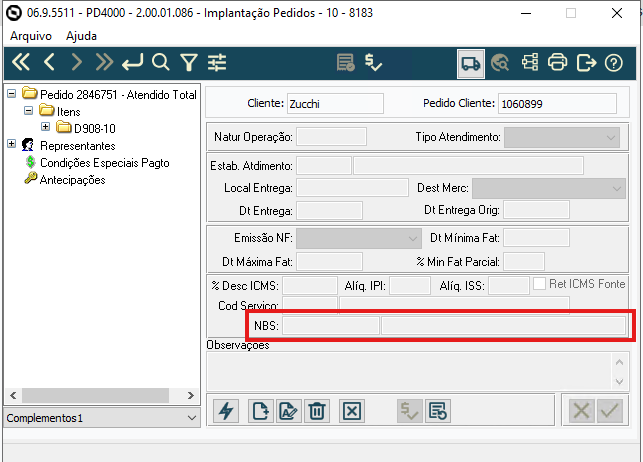Collapse the Itens tree node
The height and width of the screenshot is (462, 643).
(x=28, y=110)
